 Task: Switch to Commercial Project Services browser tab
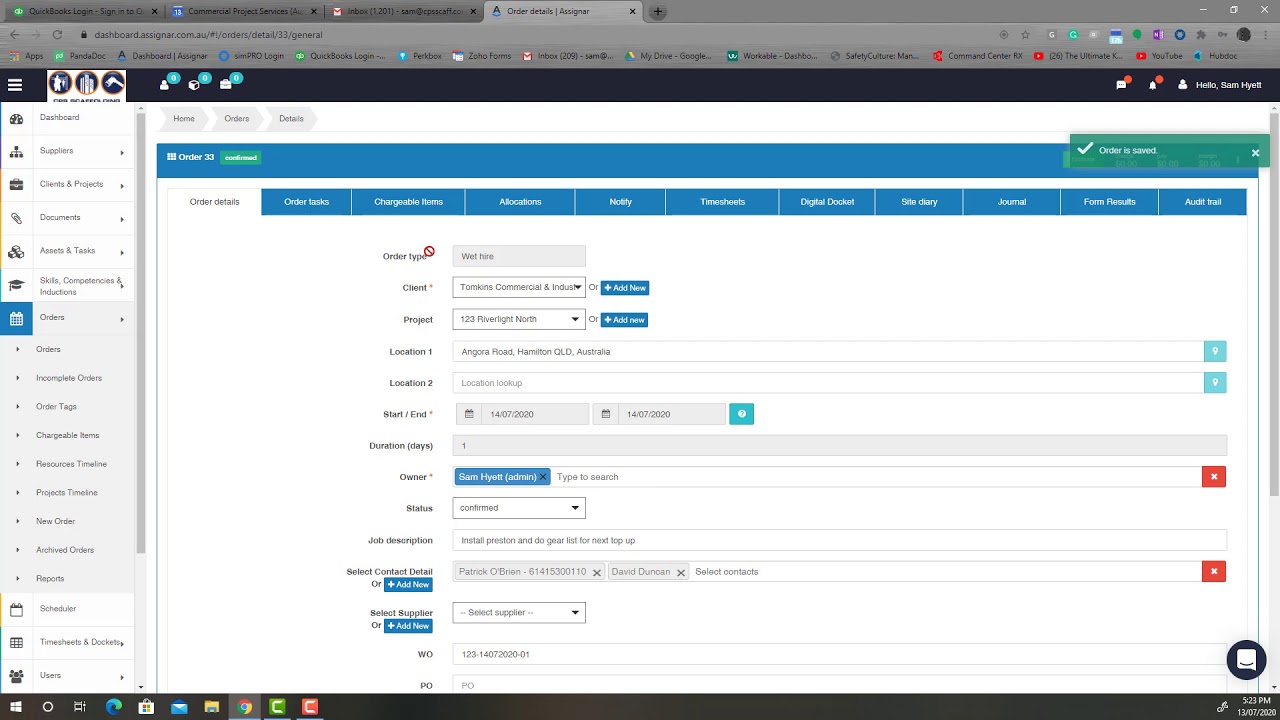tap(245, 11)
